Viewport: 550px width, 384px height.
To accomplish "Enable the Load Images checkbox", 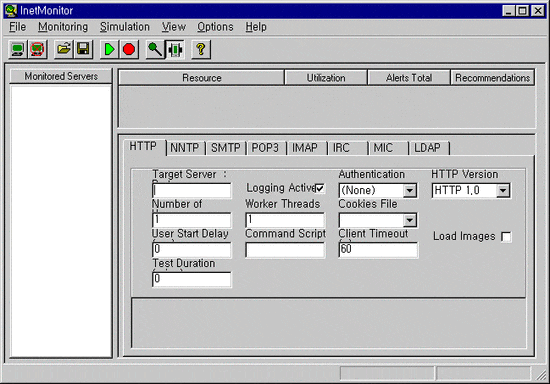I will coord(506,237).
